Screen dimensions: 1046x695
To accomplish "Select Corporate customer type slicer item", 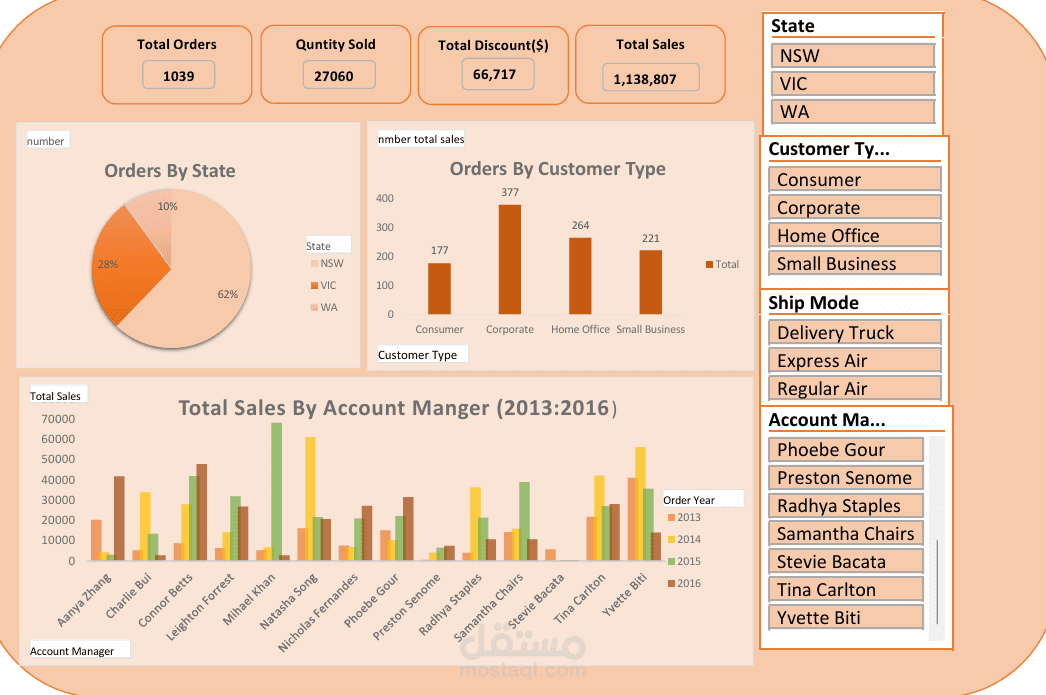I will (855, 207).
